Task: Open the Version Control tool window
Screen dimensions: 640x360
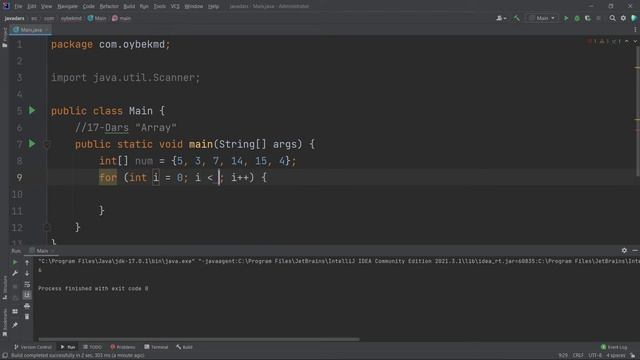Action: (33, 347)
